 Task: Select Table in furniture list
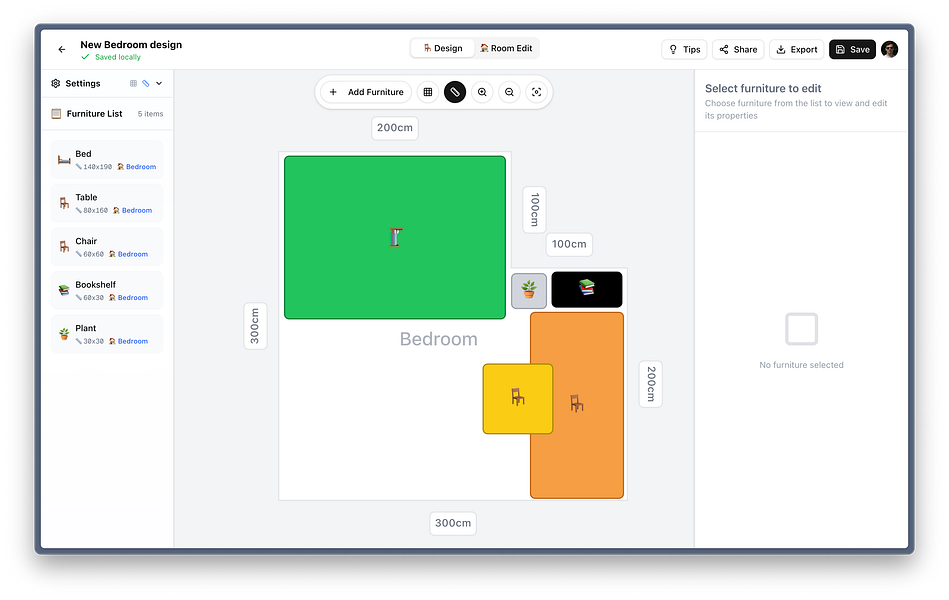pyautogui.click(x=107, y=203)
